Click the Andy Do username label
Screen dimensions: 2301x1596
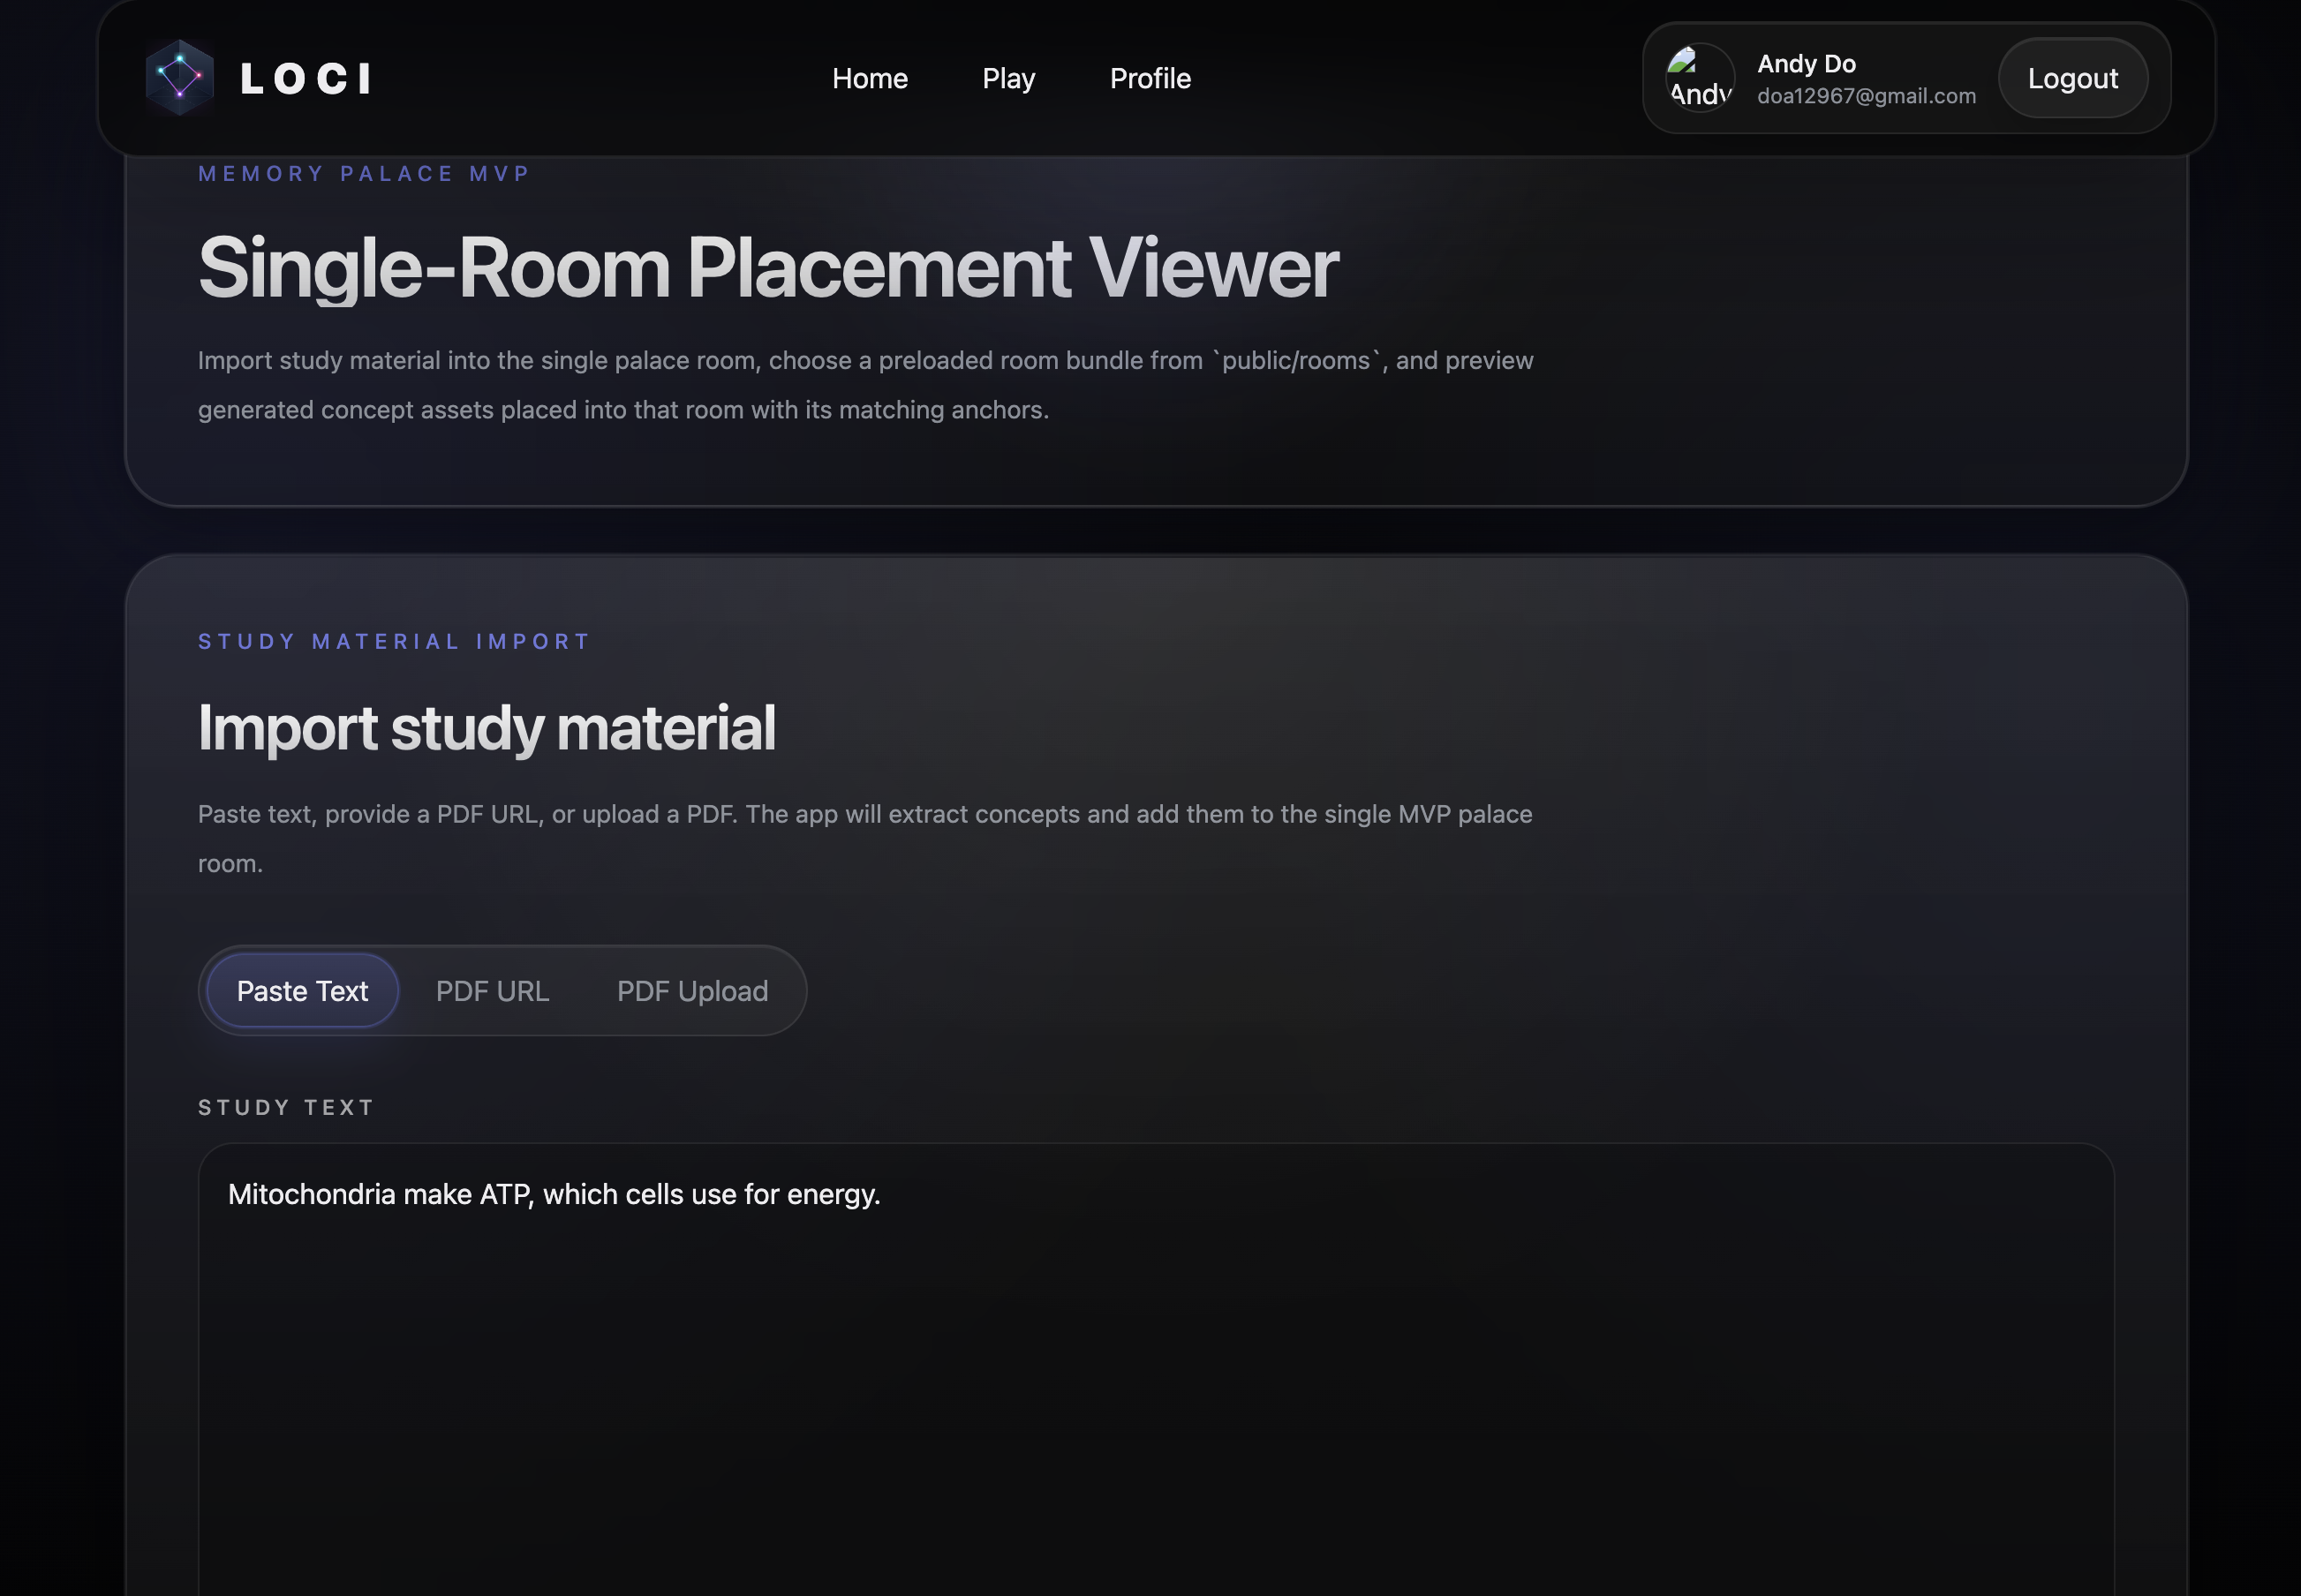1806,64
